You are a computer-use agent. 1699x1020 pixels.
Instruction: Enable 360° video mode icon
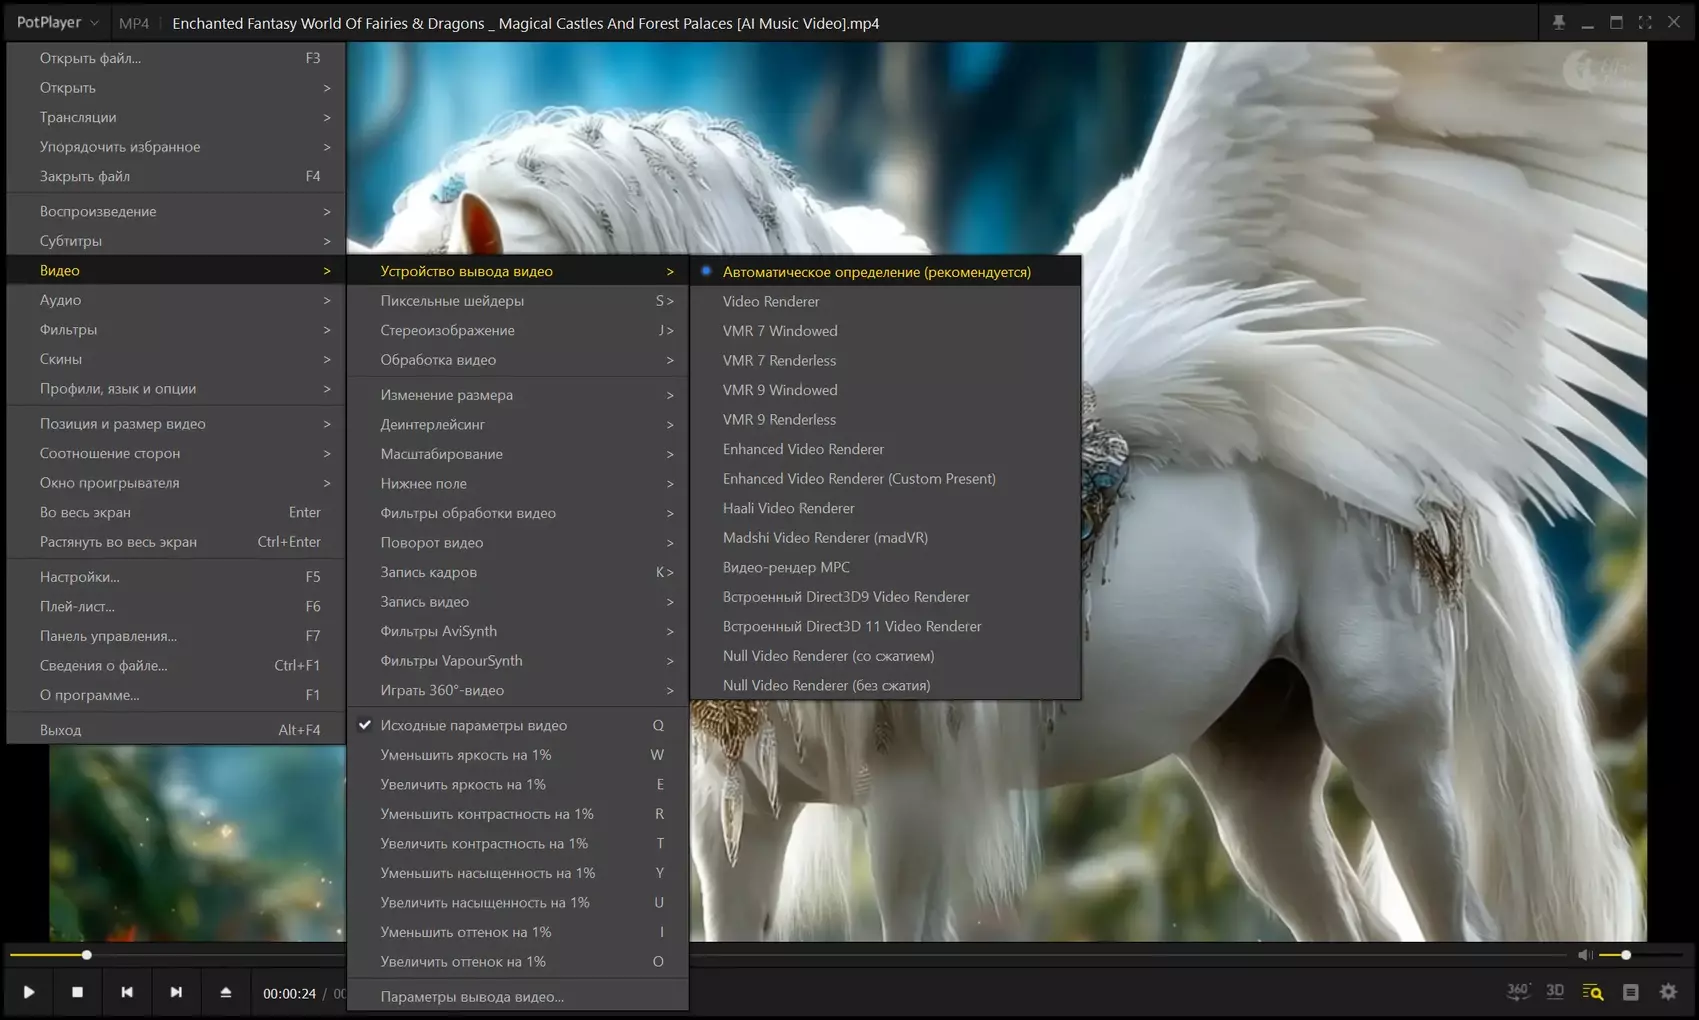pyautogui.click(x=1518, y=991)
